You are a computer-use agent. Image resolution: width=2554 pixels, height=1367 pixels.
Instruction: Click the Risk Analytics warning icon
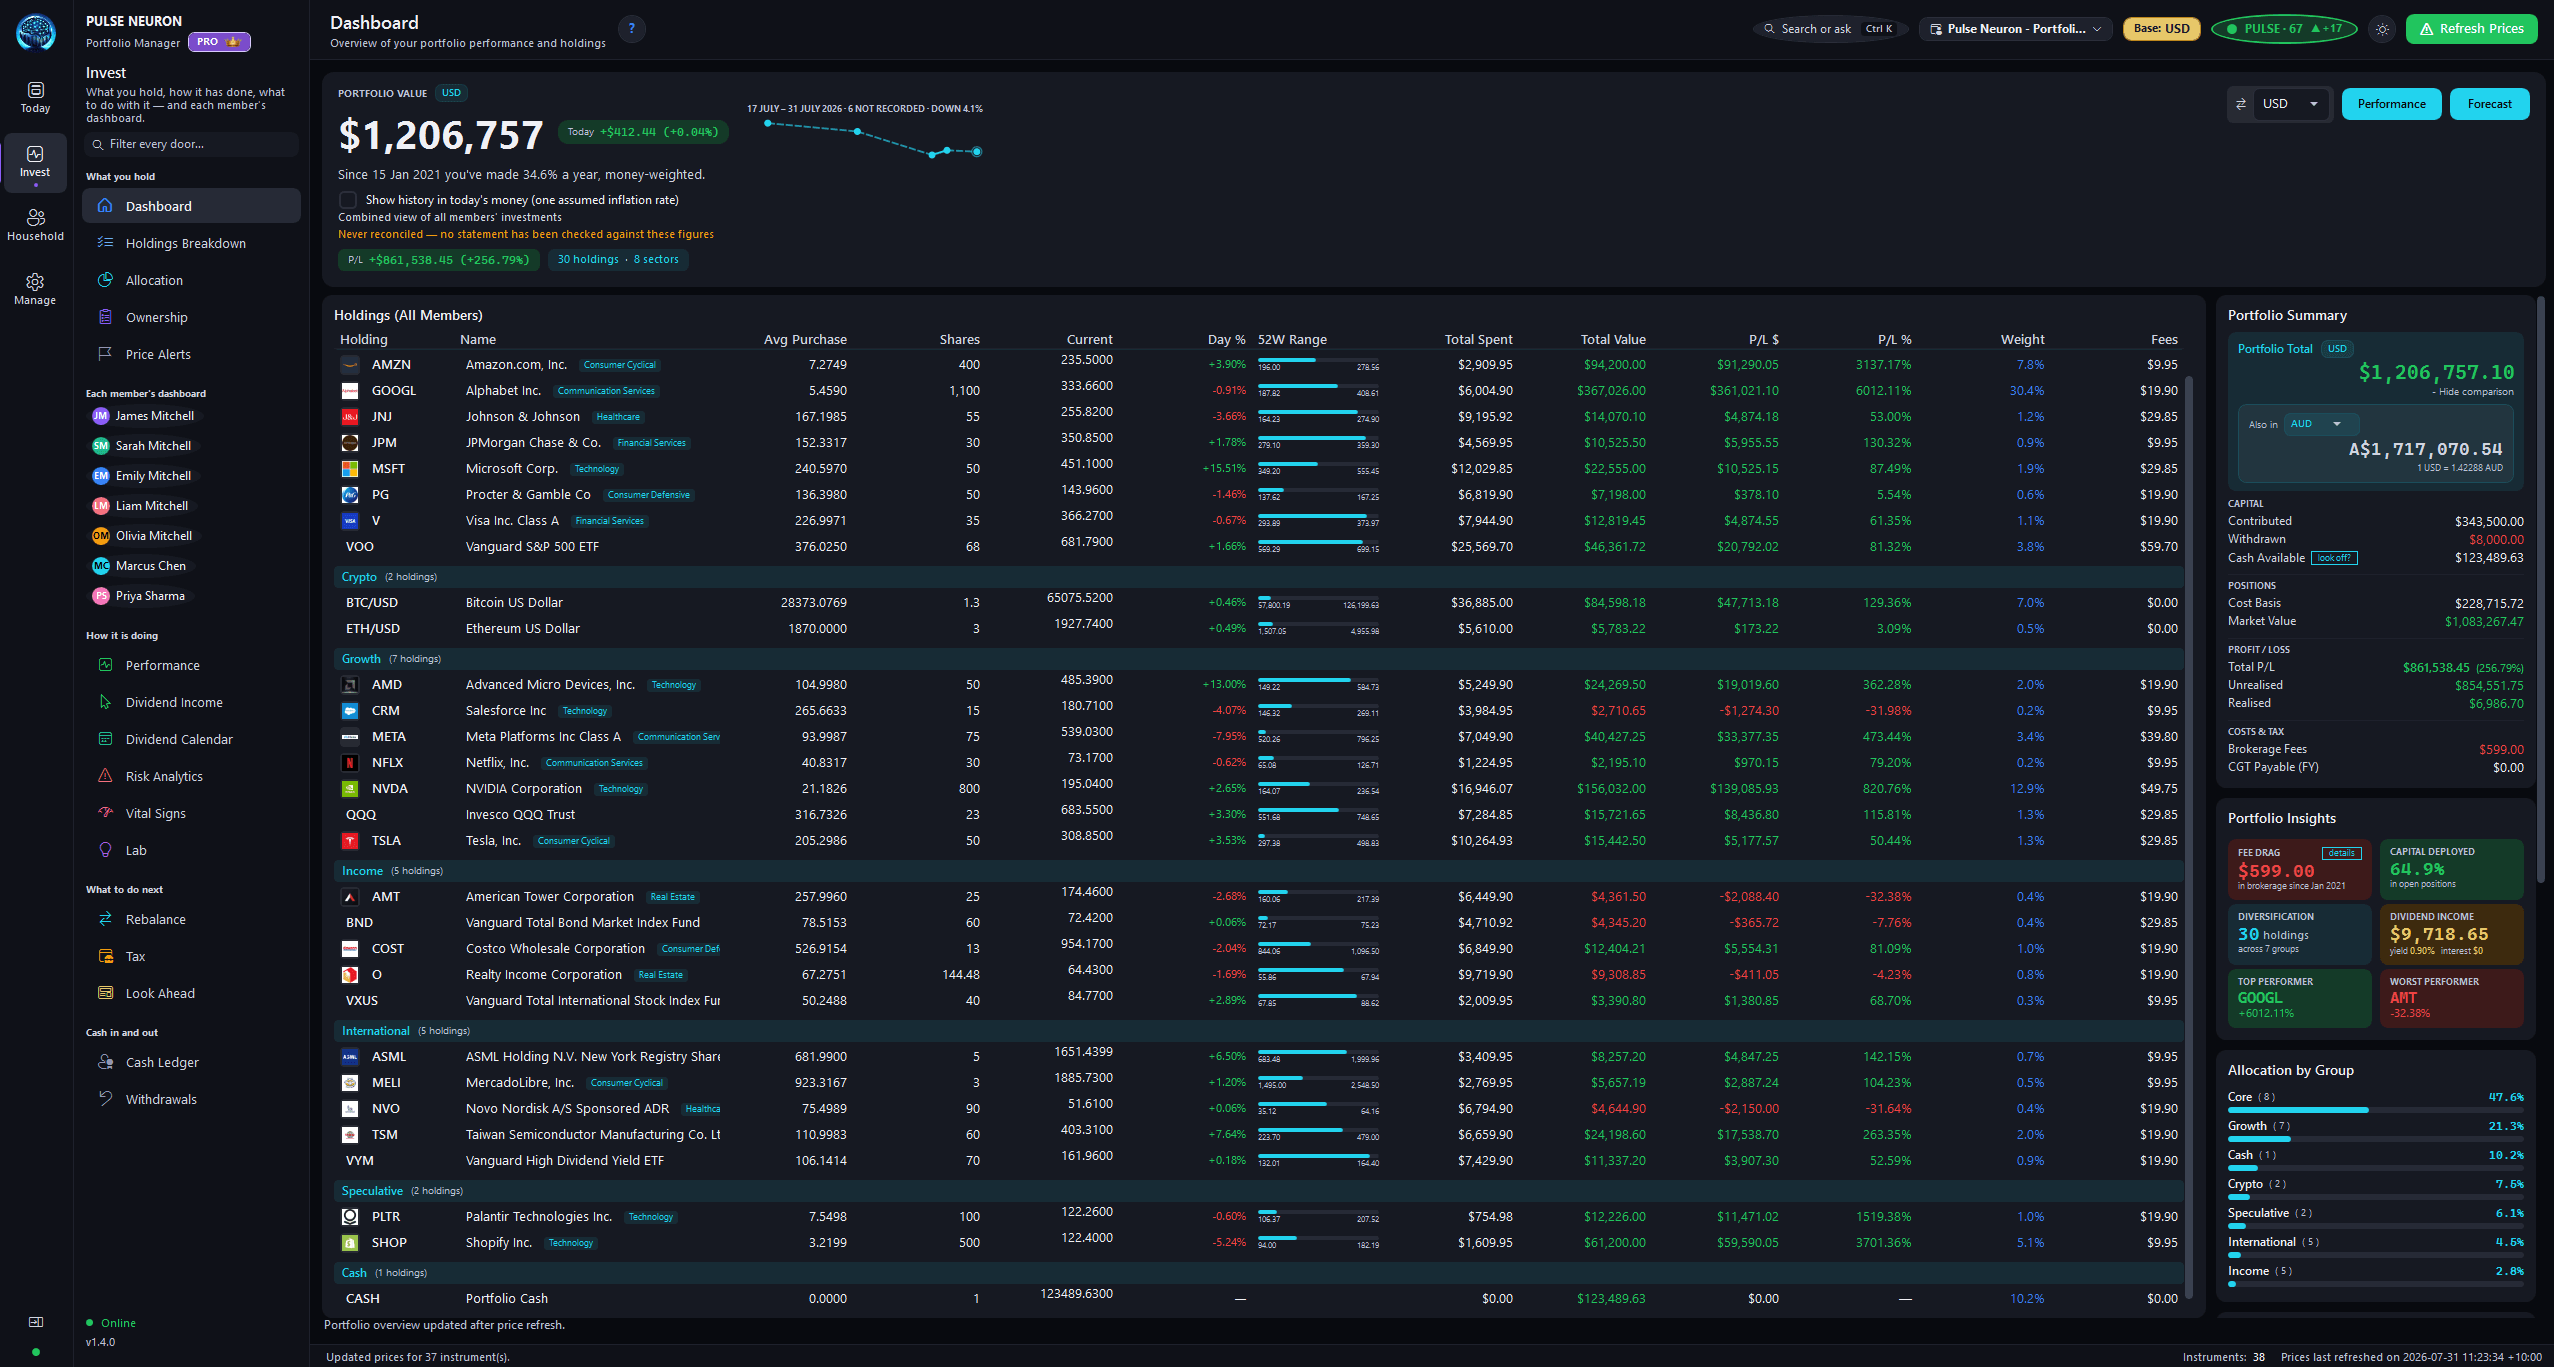(x=105, y=776)
